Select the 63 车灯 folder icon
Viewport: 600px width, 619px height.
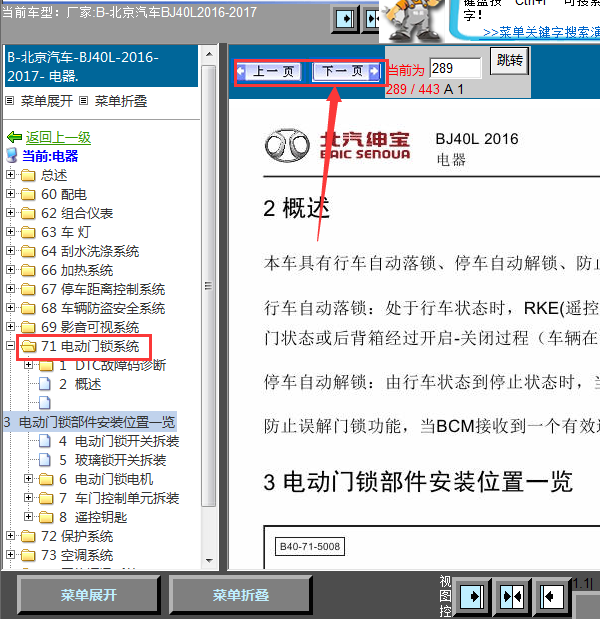(x=28, y=232)
